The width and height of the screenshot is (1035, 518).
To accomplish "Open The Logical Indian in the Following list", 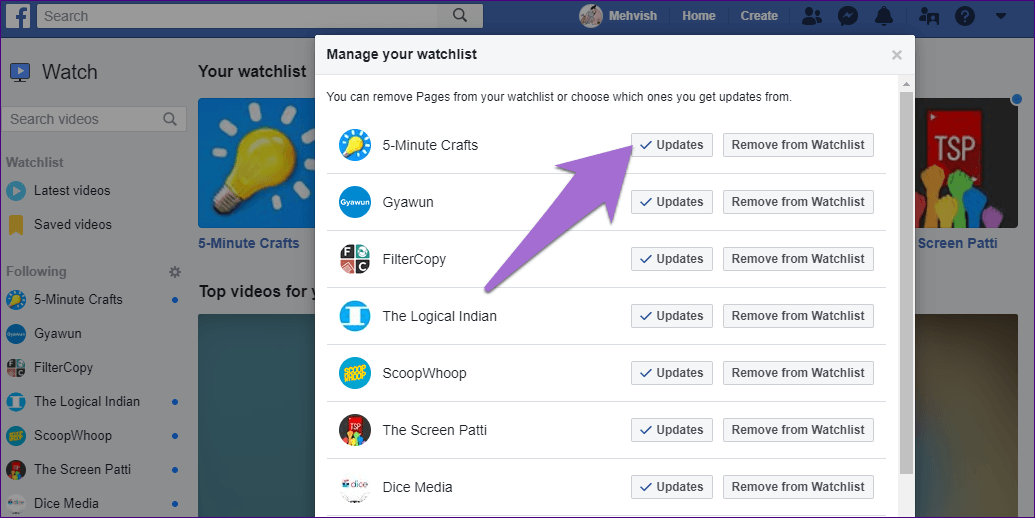I will coord(86,402).
